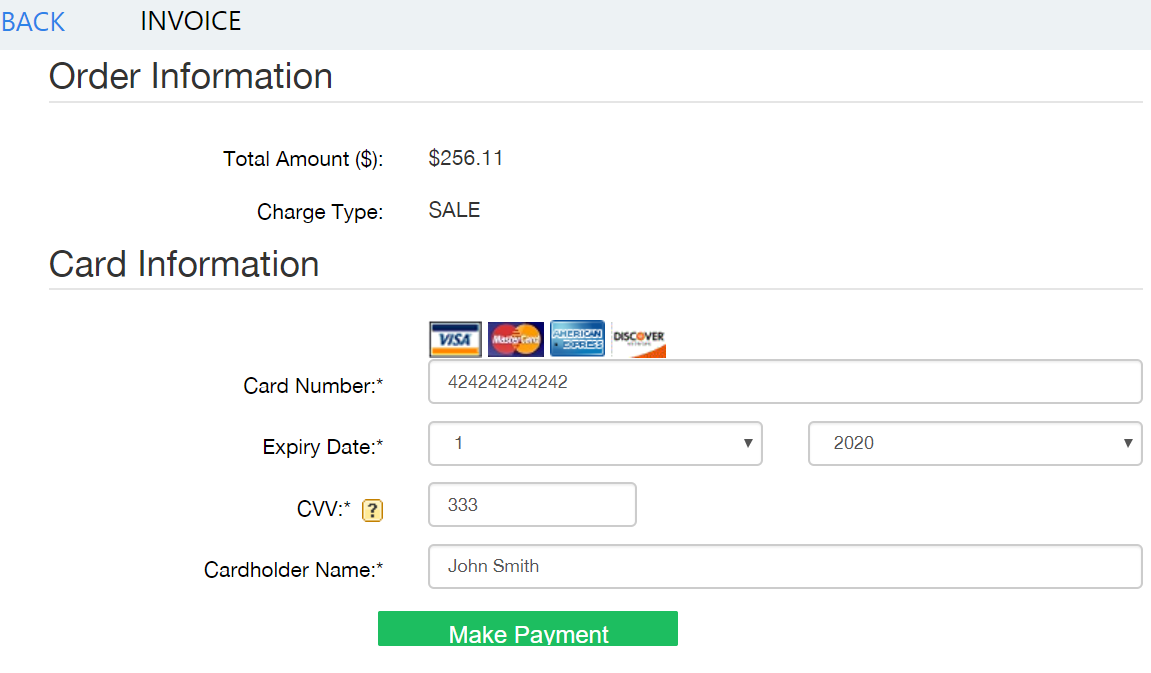The height and width of the screenshot is (673, 1151).
Task: Select the $256.11 total amount value
Action: [x=466, y=158]
